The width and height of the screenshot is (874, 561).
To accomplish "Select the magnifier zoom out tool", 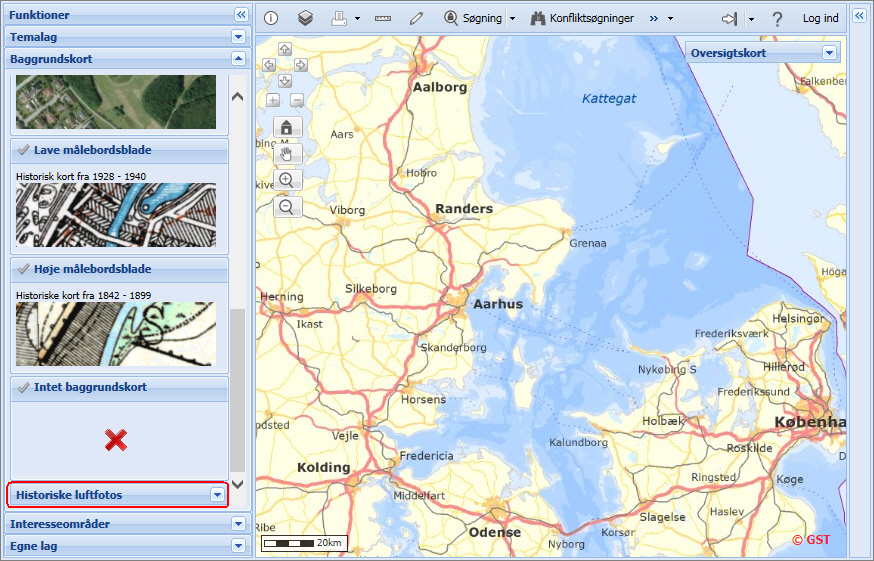I will coord(287,207).
